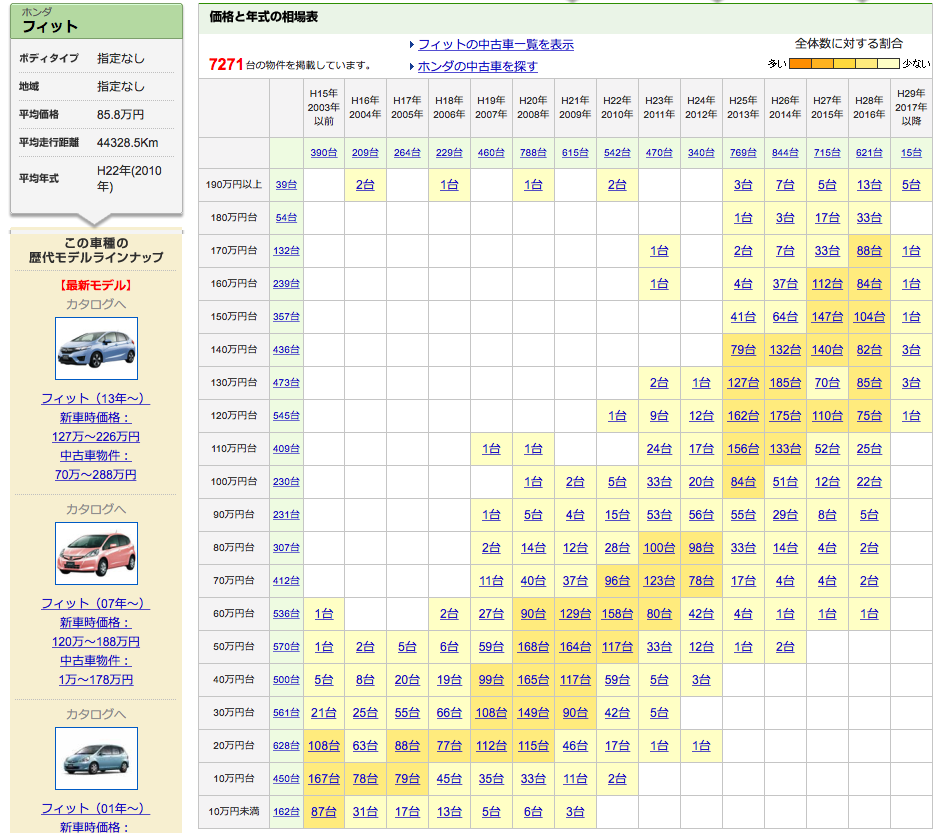Screen dimensions: 941x833
Task: Click the 127万～226万円 new price link
Action: 95,437
